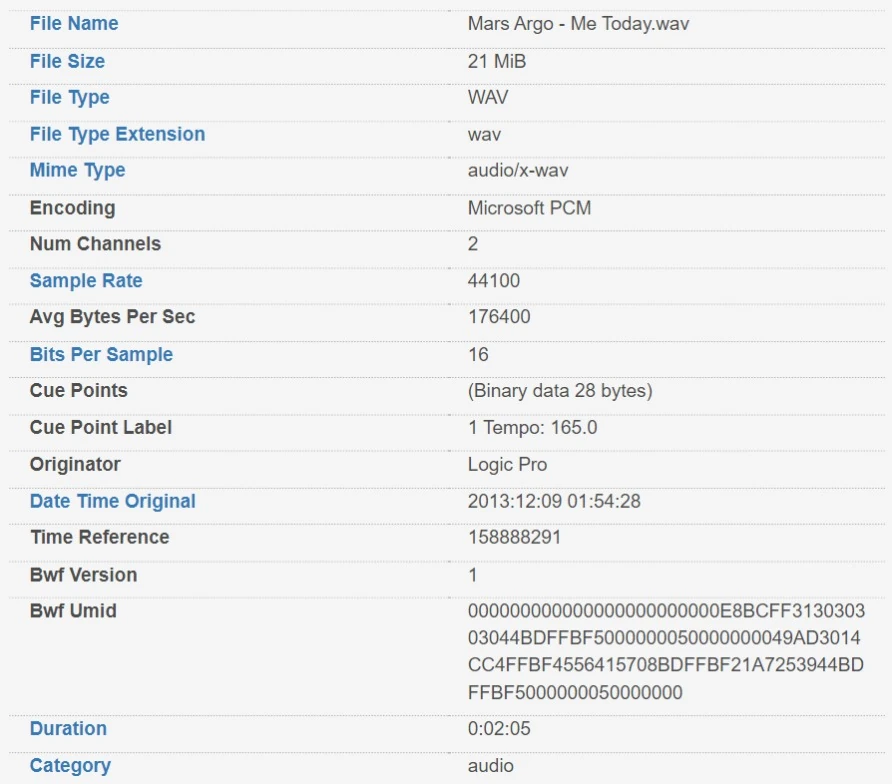Select the Bwf Umid hex value
The image size is (892, 784).
point(666,651)
